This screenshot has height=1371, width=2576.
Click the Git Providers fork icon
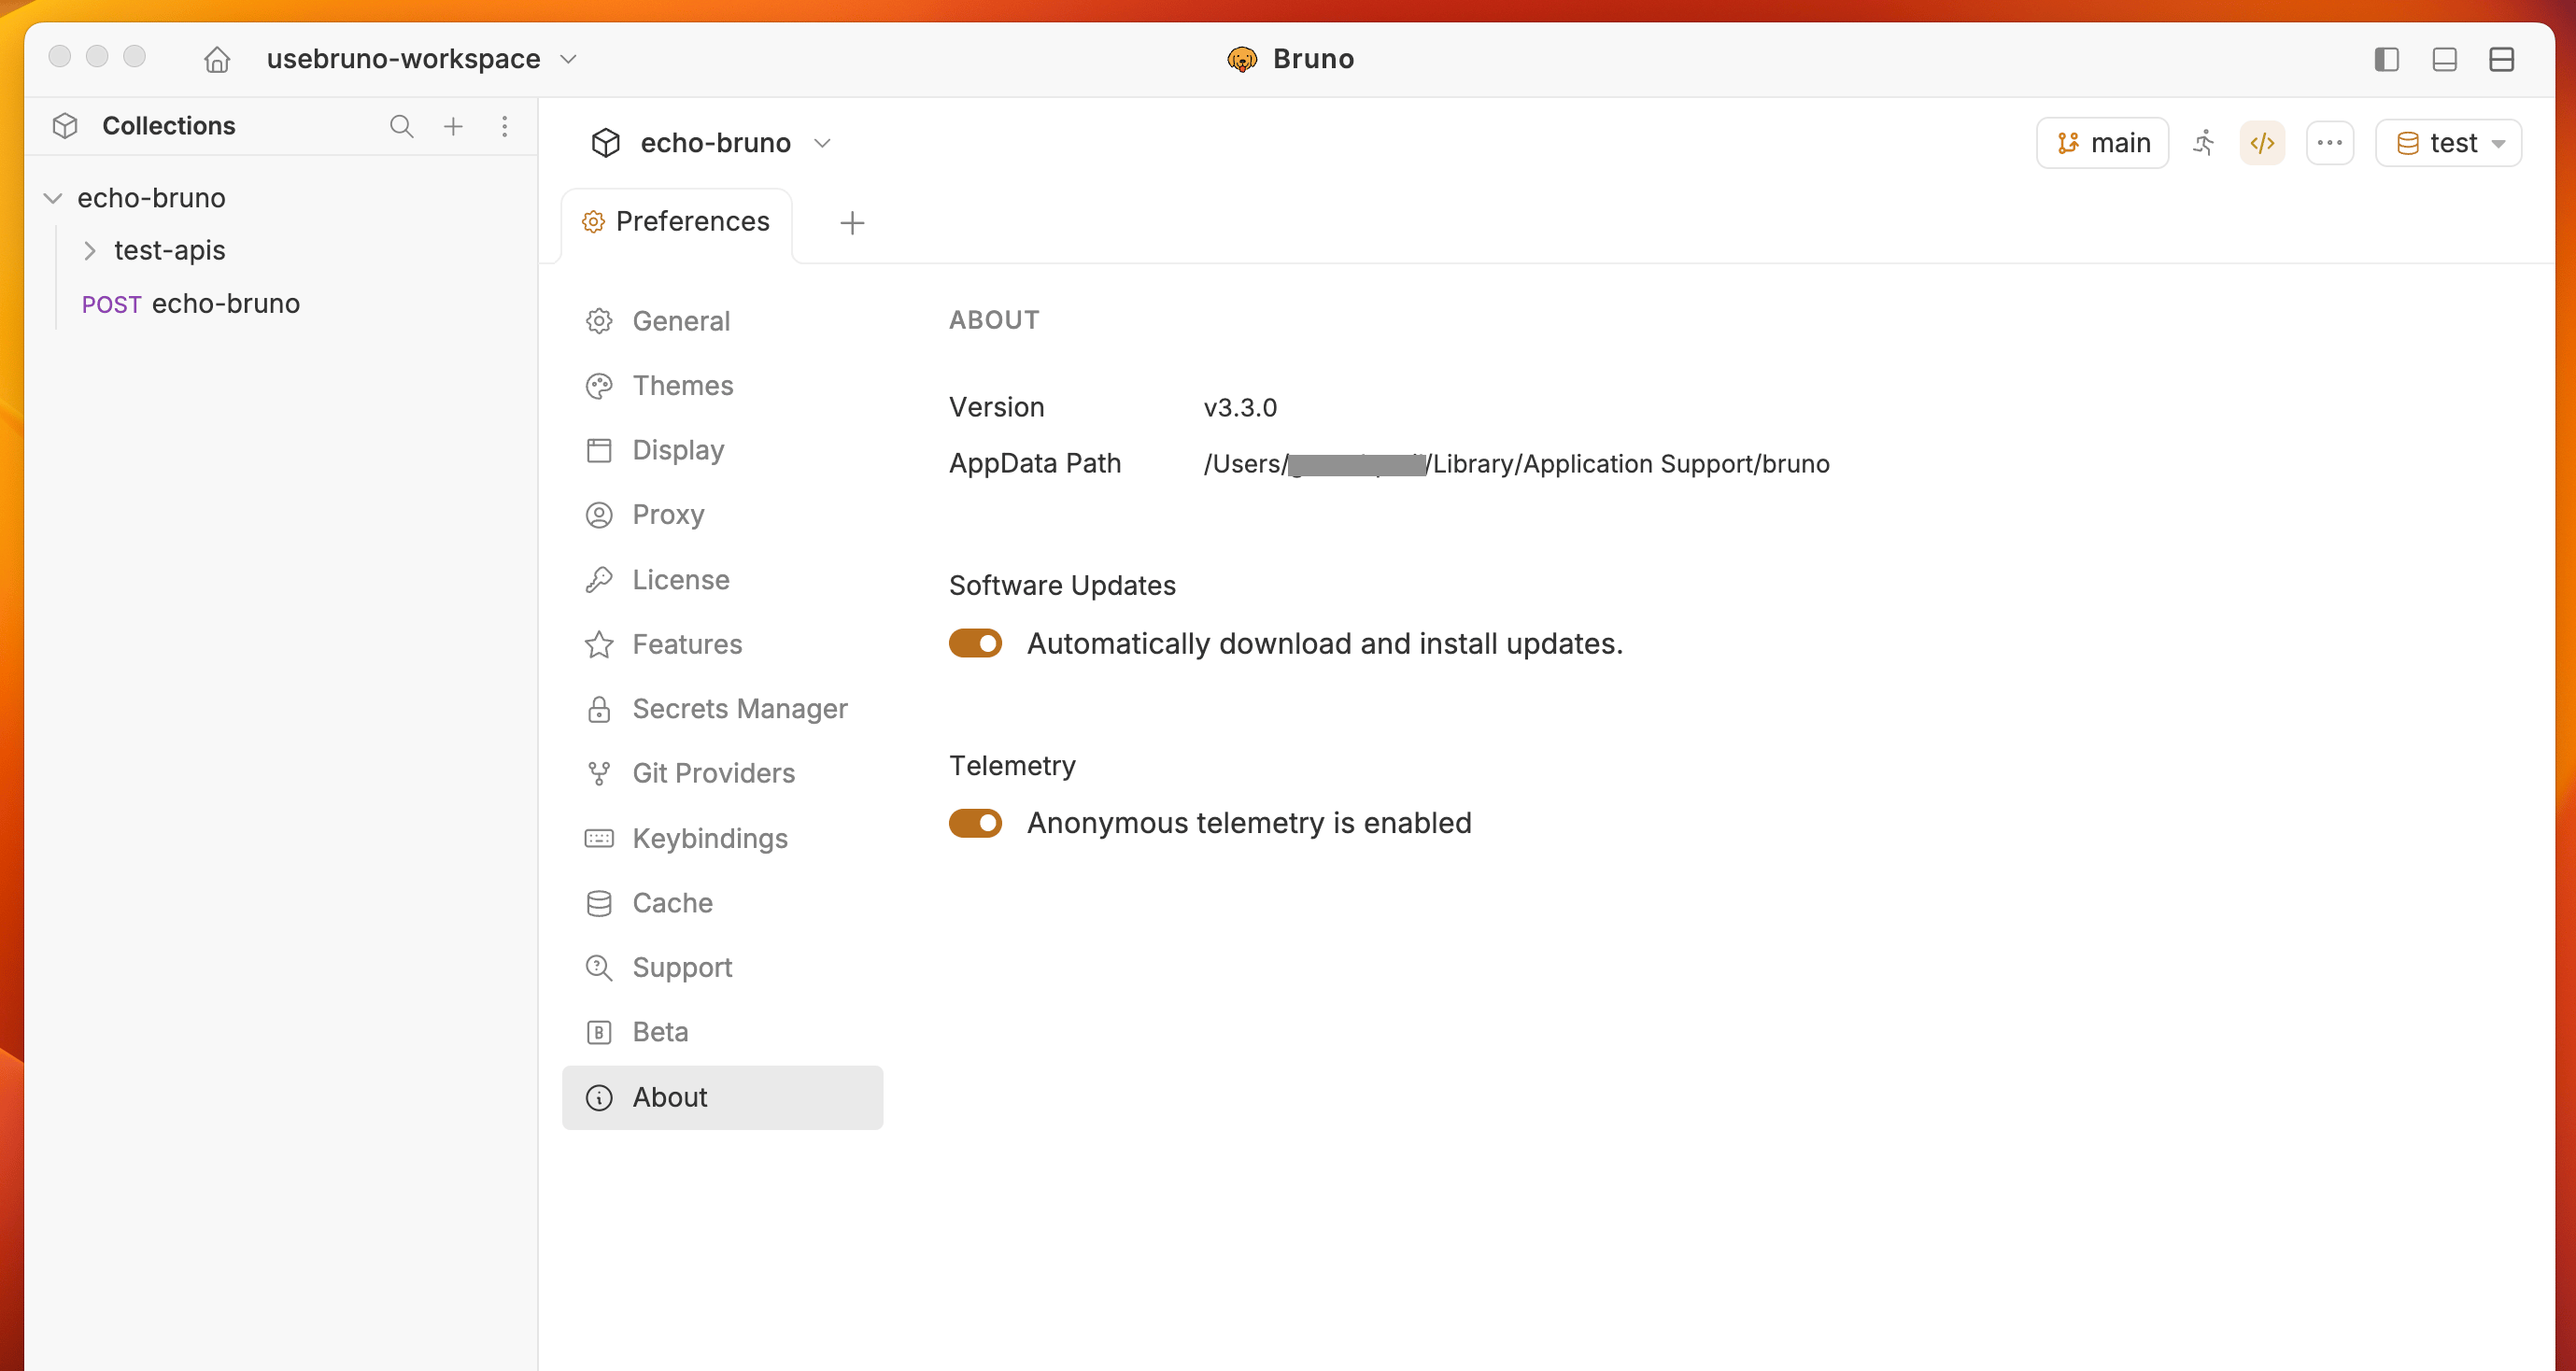coord(599,774)
